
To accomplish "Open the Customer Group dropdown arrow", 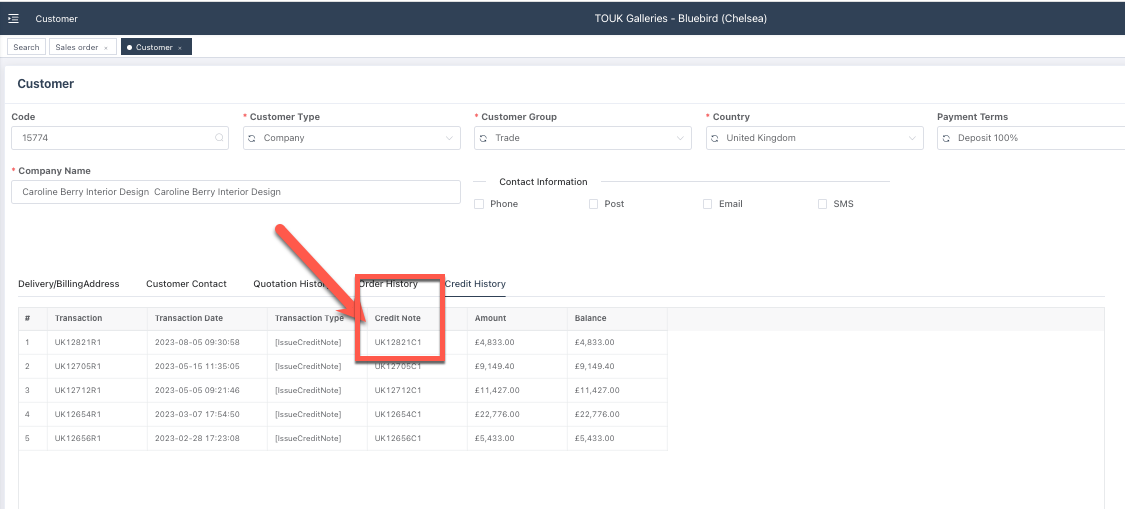I will [680, 138].
